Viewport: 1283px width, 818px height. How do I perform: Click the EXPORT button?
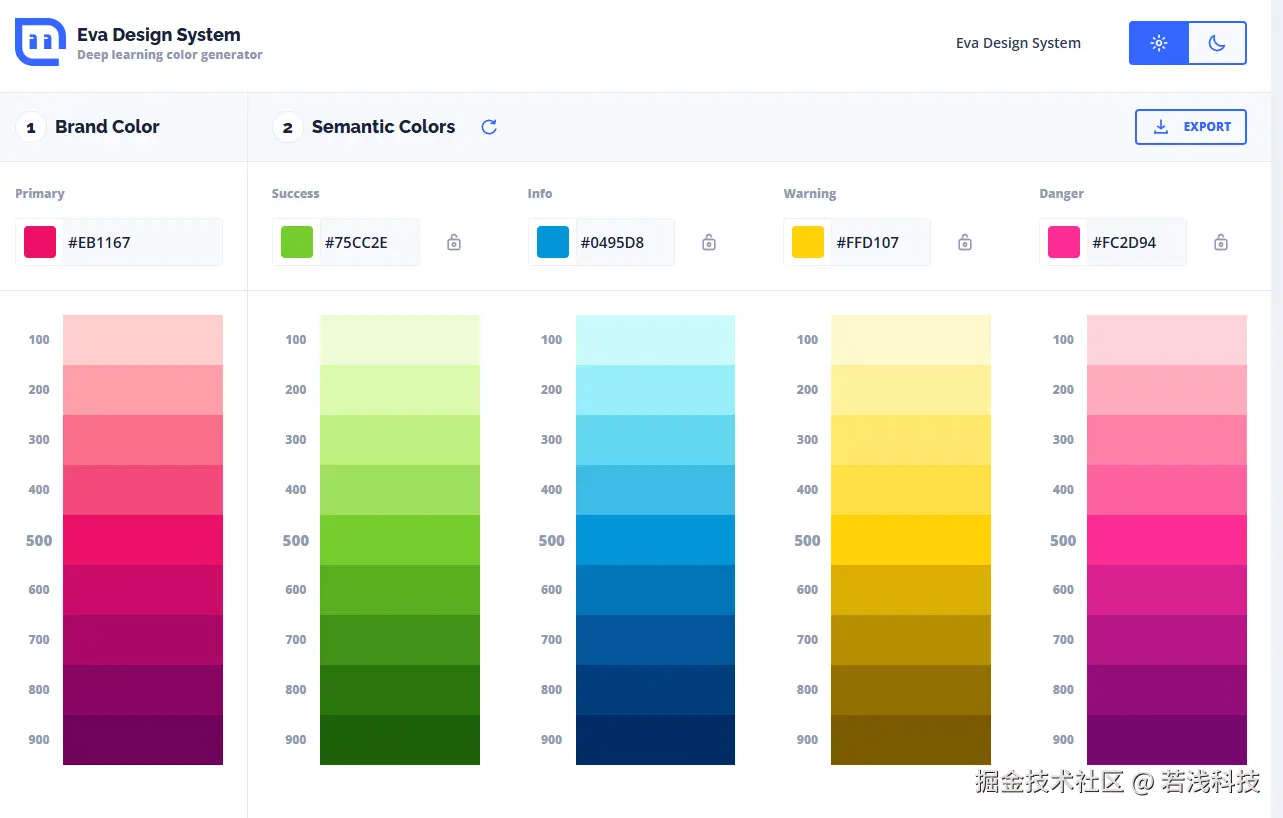pos(1191,127)
